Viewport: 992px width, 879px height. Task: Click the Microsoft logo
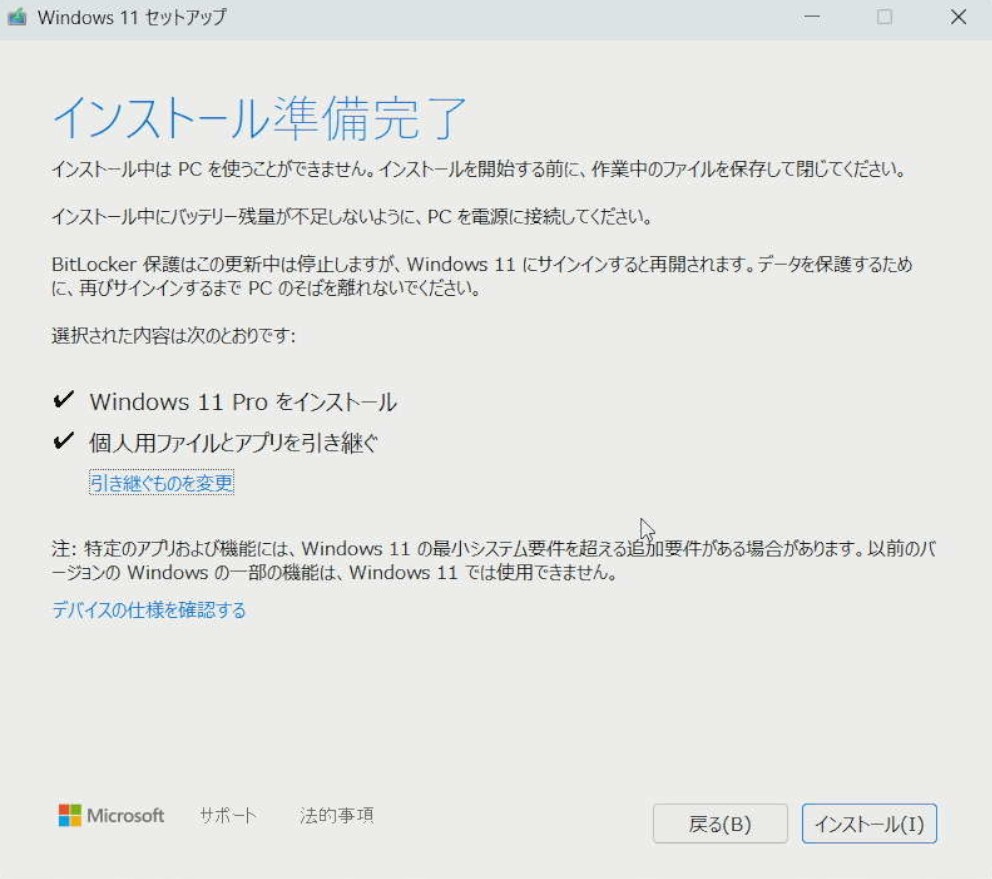pos(111,816)
